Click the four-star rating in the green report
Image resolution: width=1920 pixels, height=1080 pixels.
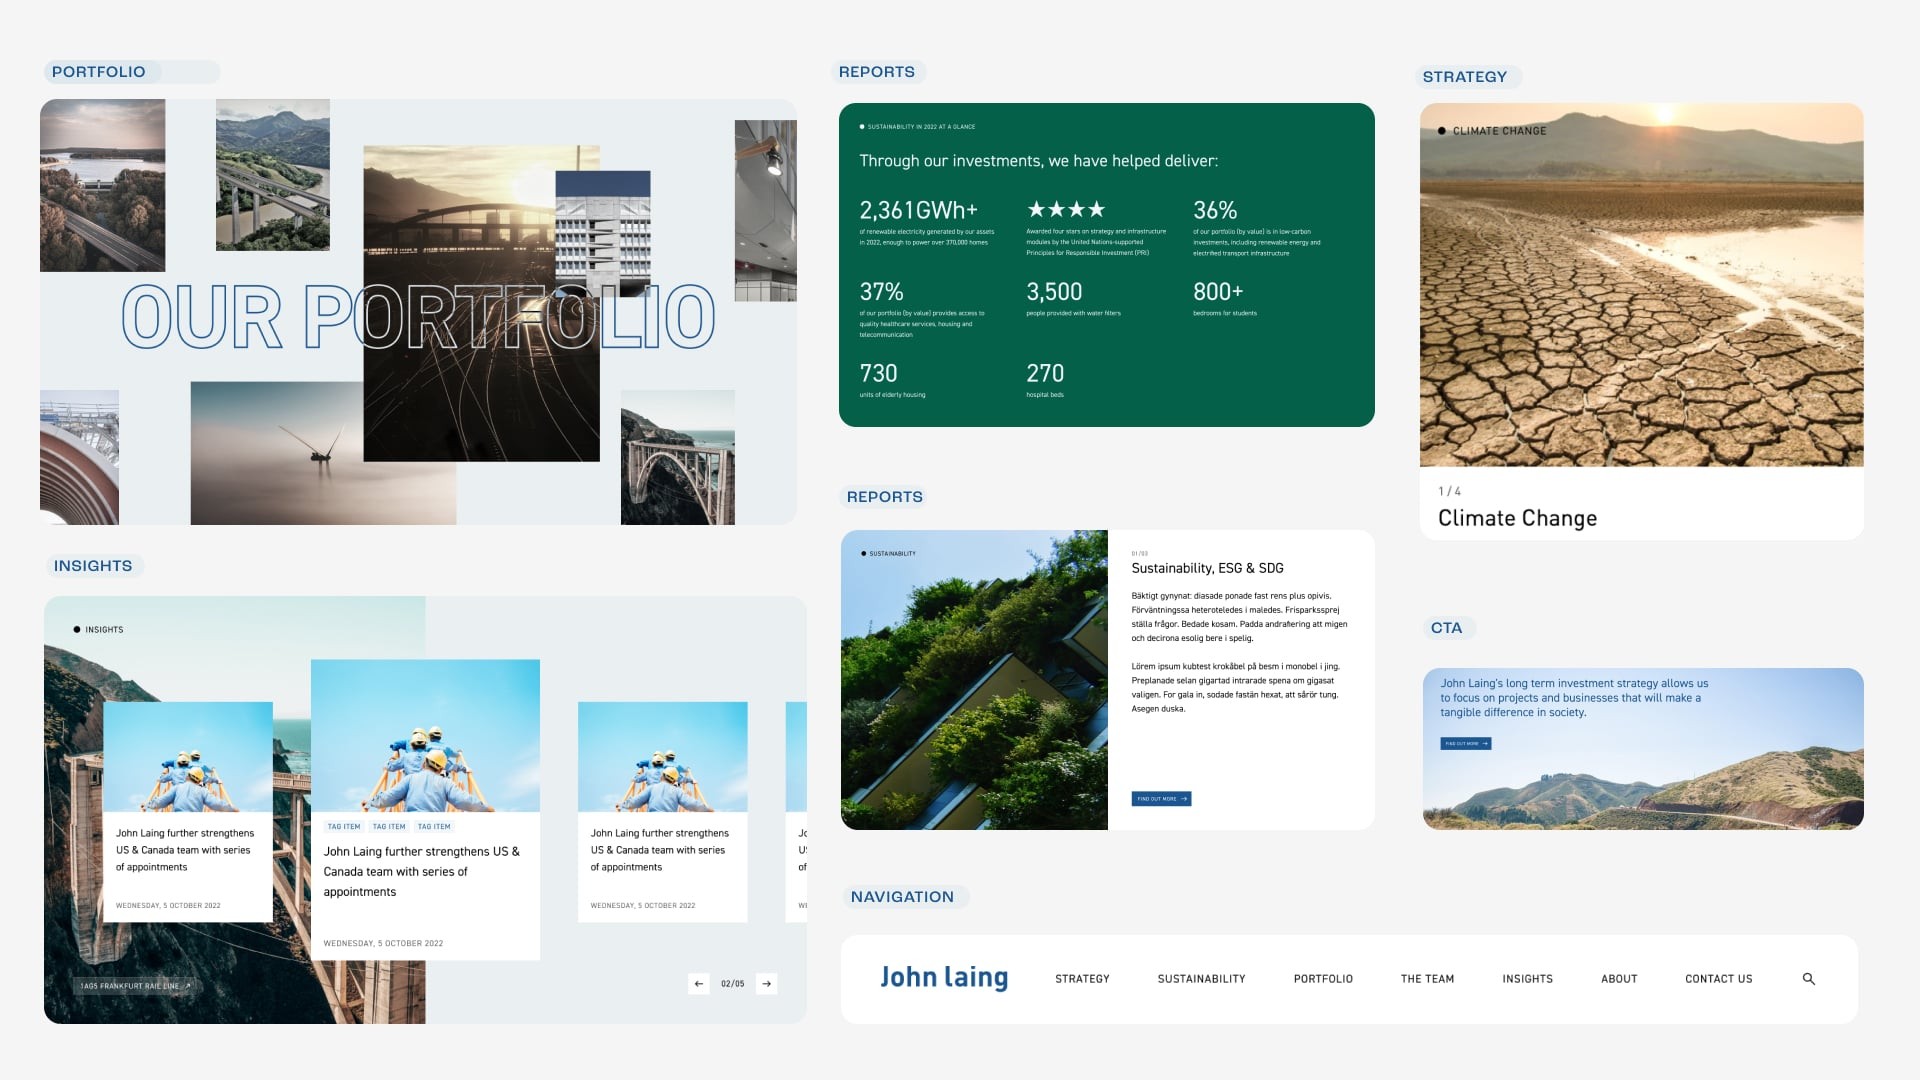click(1066, 209)
